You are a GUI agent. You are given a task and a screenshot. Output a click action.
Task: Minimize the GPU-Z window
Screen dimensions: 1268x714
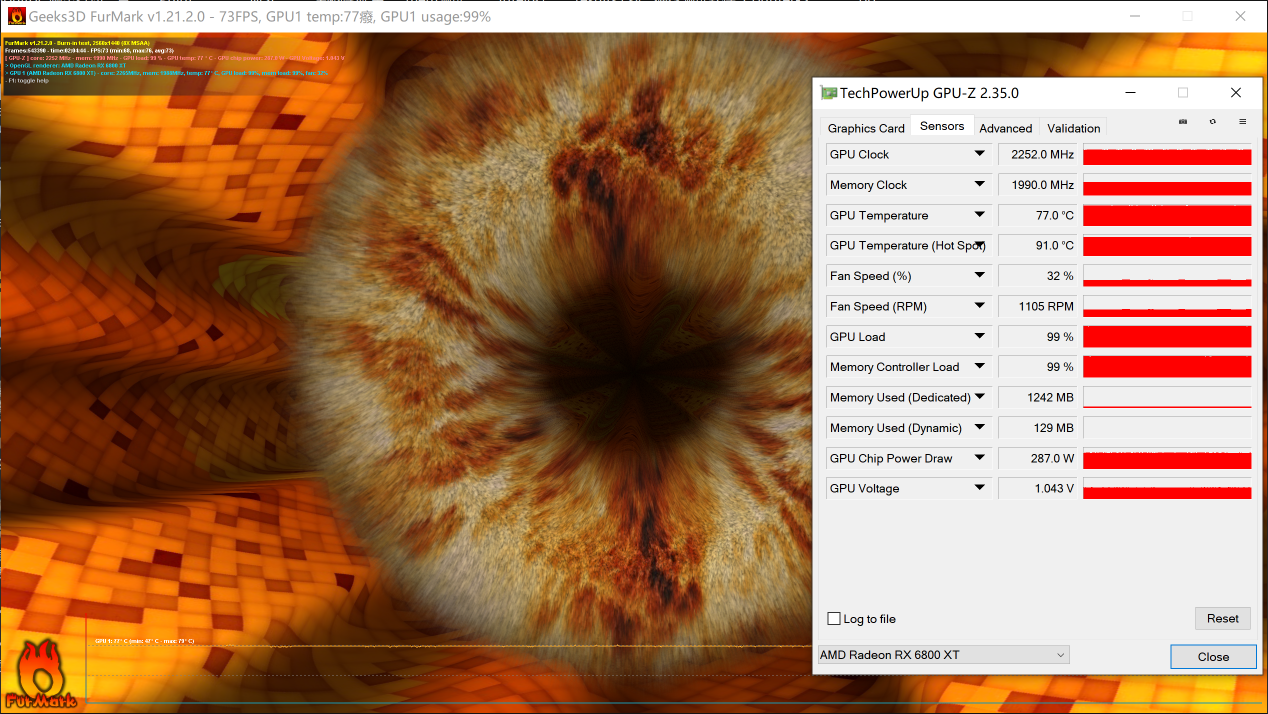(x=1131, y=93)
